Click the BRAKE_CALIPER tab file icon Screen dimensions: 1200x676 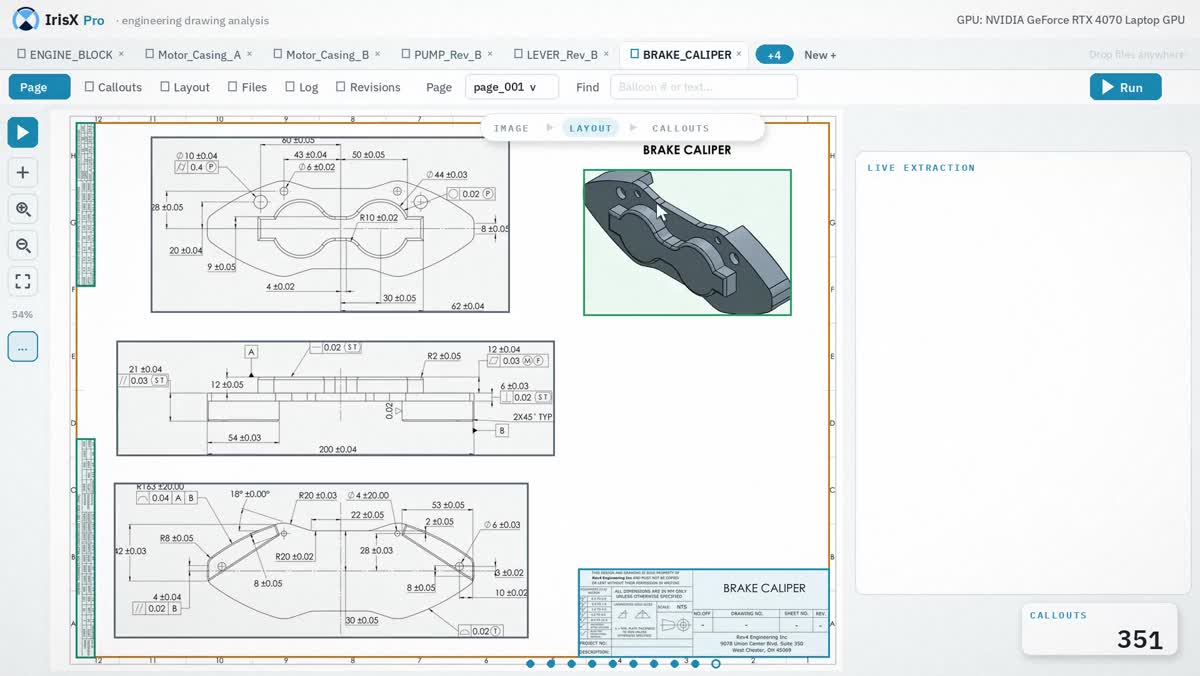tap(634, 55)
